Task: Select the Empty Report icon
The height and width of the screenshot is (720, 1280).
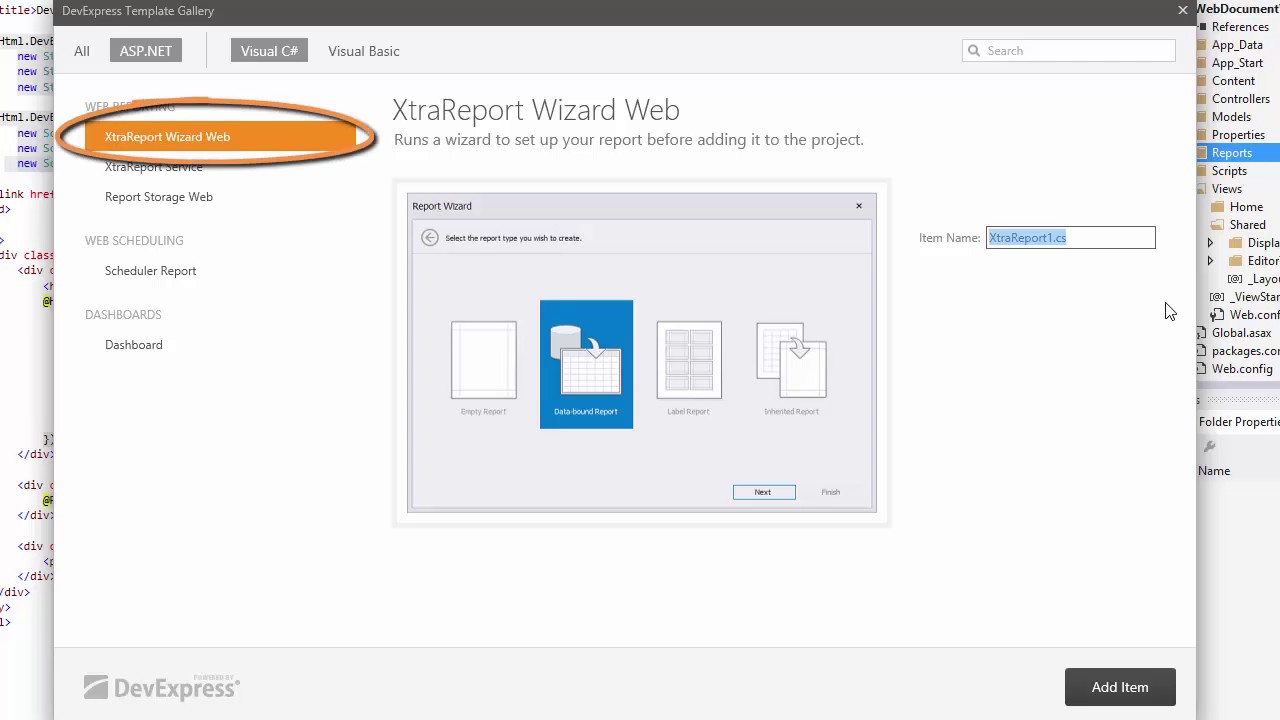Action: coord(484,360)
